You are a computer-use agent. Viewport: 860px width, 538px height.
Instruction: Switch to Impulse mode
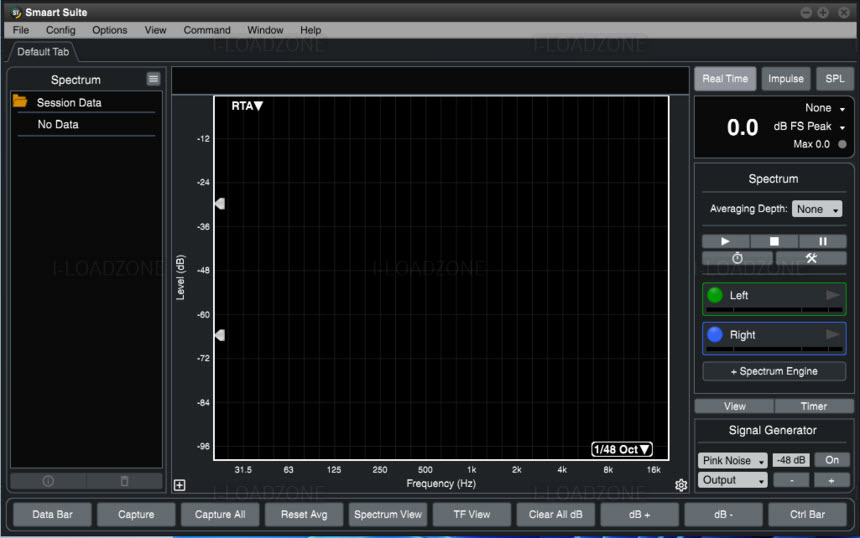point(785,78)
